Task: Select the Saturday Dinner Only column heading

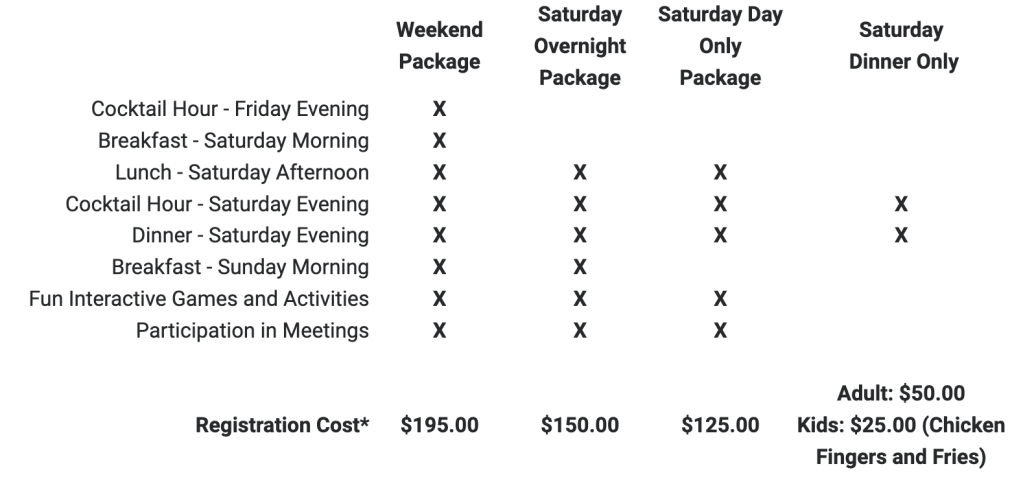Action: [x=900, y=46]
